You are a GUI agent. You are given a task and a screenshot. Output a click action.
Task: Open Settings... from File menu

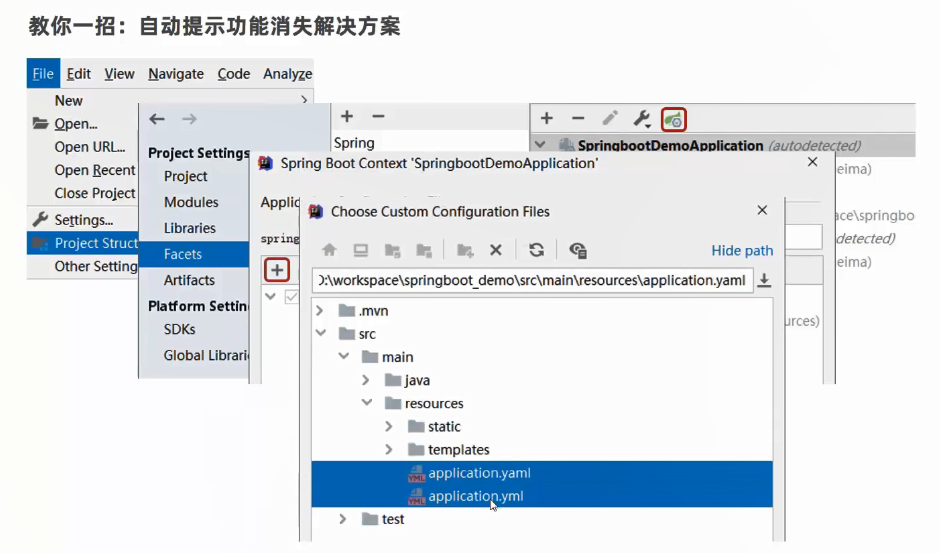83,220
